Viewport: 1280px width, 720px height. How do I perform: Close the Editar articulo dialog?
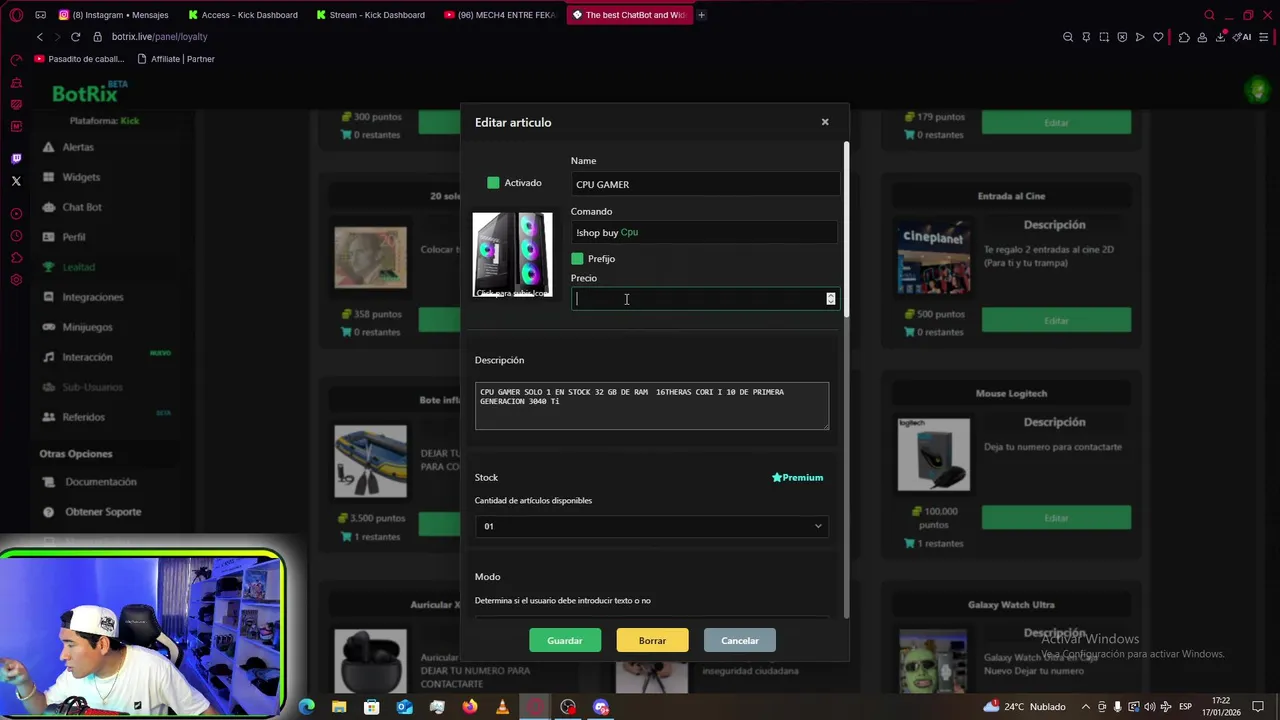tap(825, 122)
